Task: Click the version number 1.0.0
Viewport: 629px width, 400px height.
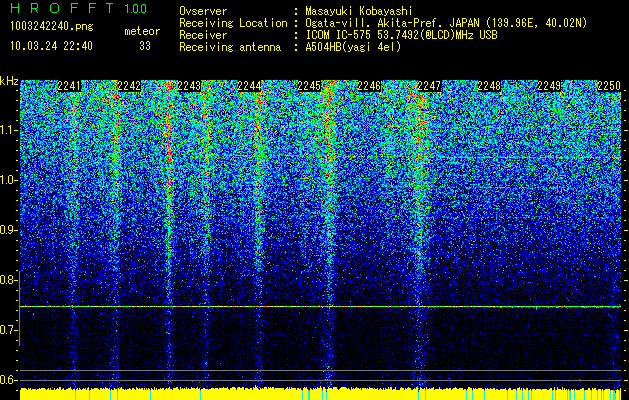Action: pos(135,9)
